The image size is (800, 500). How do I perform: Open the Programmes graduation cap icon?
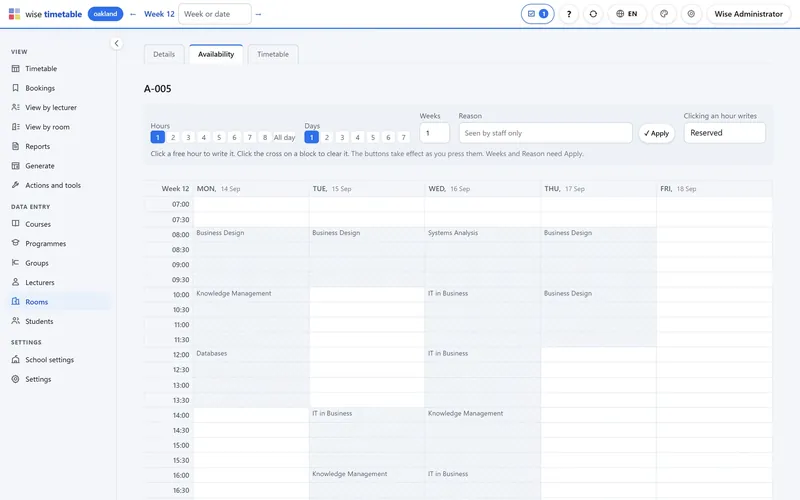(16, 243)
